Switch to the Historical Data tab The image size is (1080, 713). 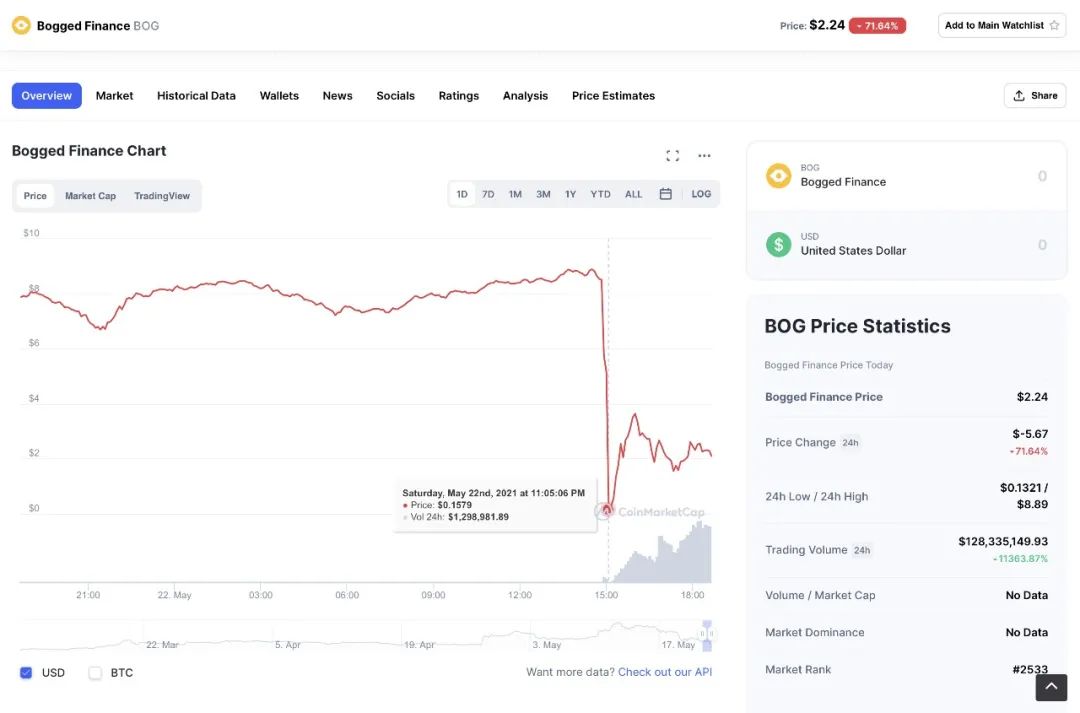click(x=196, y=96)
